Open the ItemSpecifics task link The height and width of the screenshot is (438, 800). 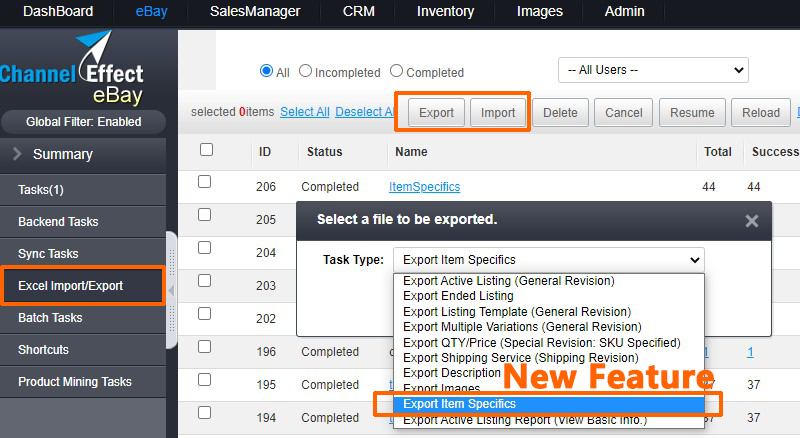[x=424, y=187]
